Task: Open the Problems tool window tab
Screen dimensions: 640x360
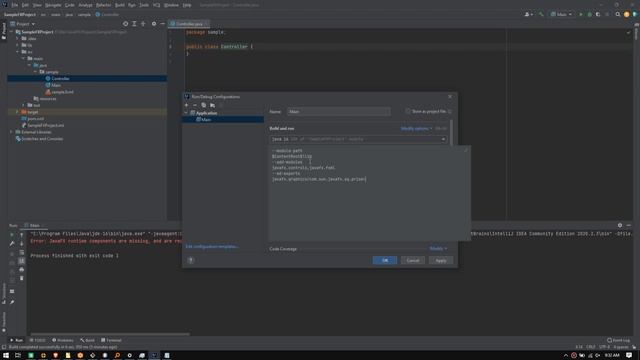Action: 62,340
